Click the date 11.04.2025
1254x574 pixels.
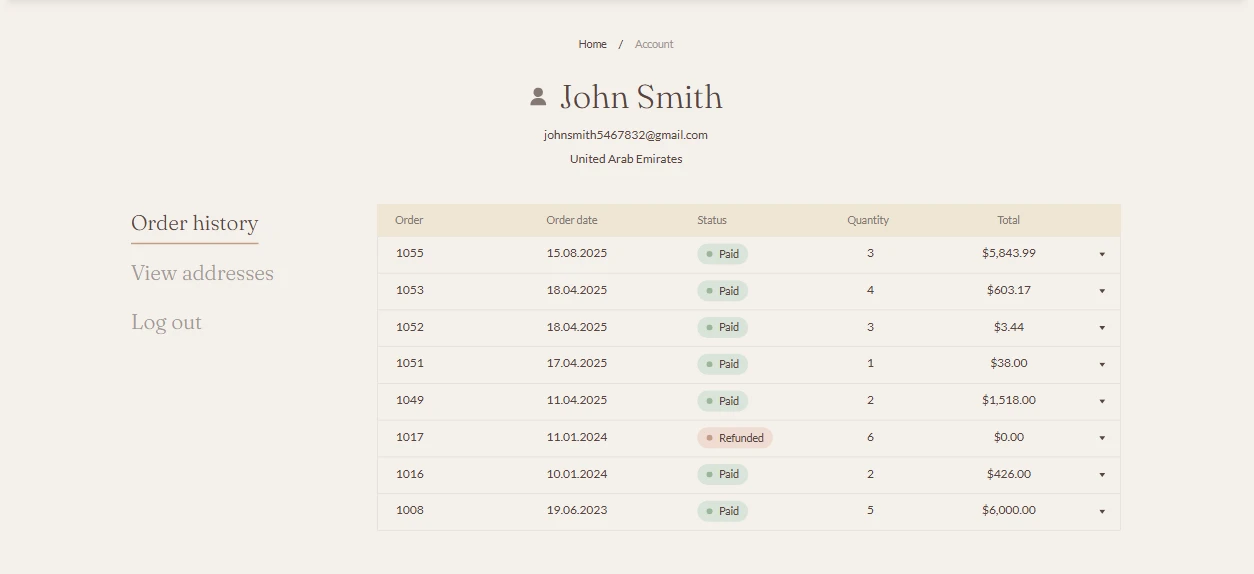577,400
